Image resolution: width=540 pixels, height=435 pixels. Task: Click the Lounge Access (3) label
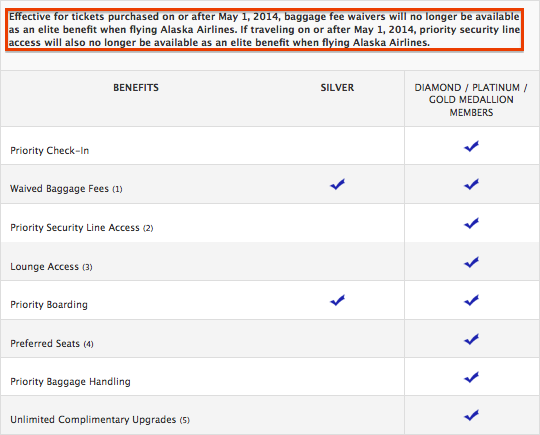tap(51, 267)
